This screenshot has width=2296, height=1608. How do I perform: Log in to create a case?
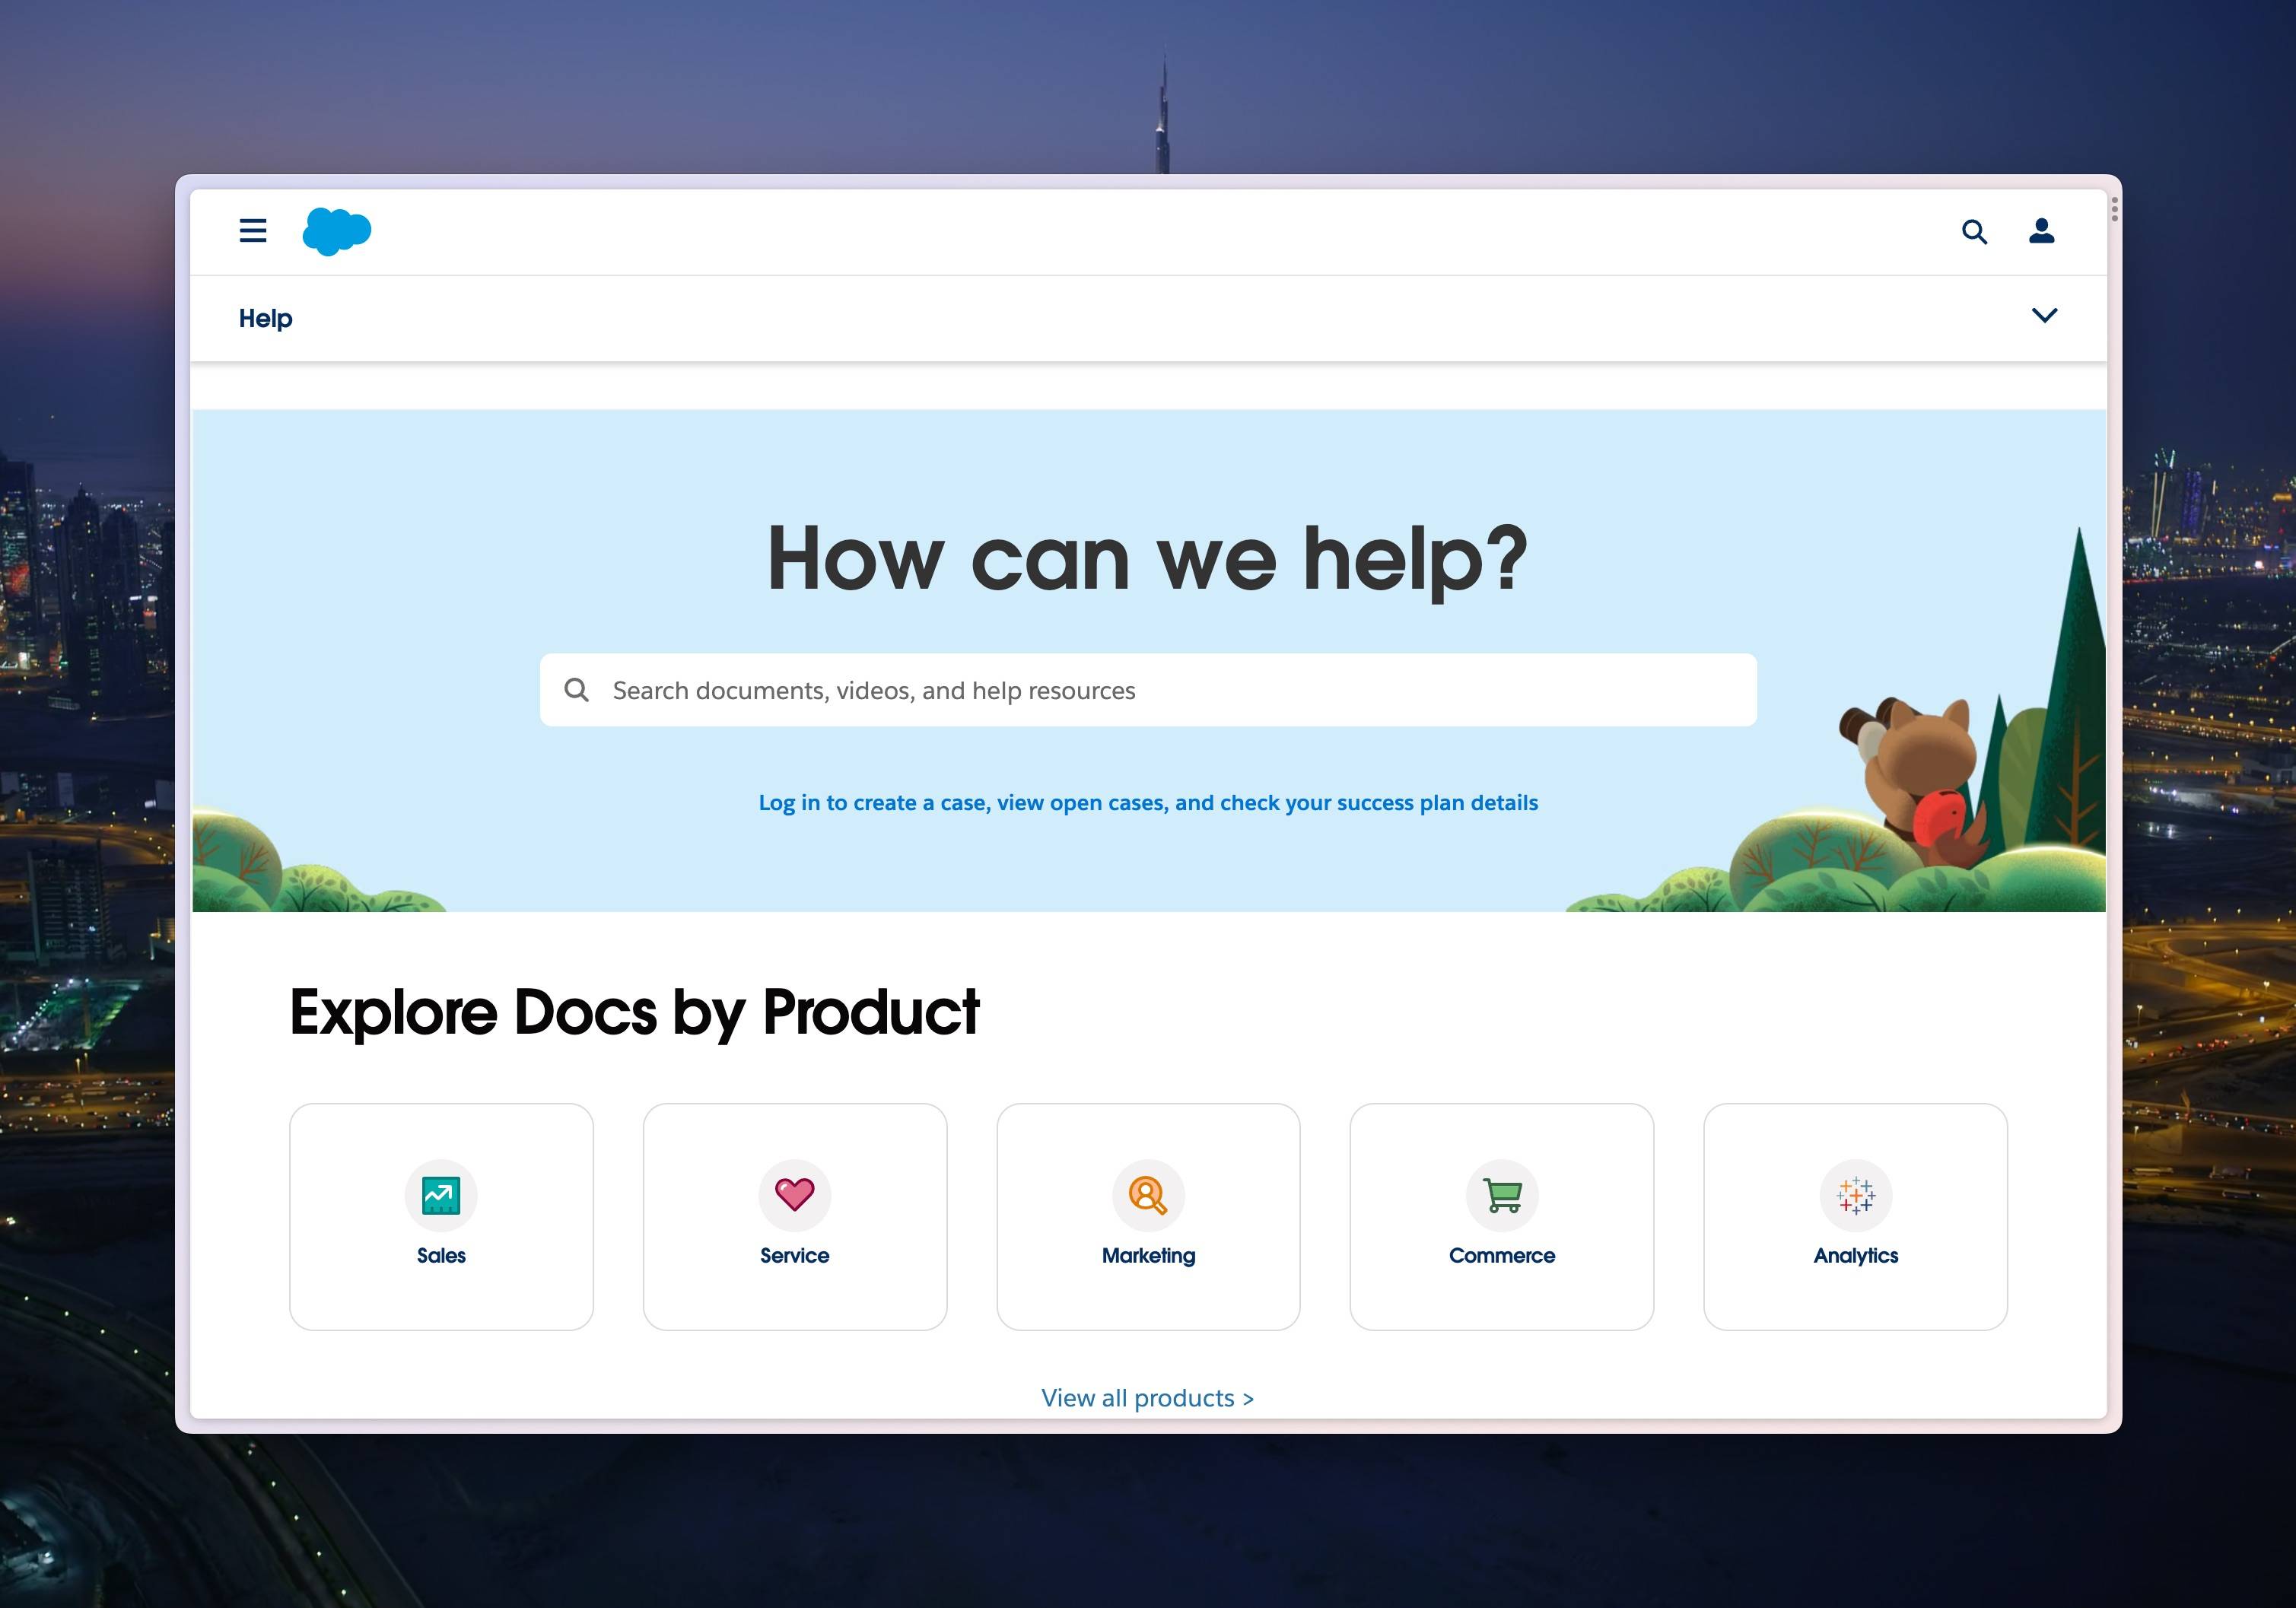(x=1148, y=802)
